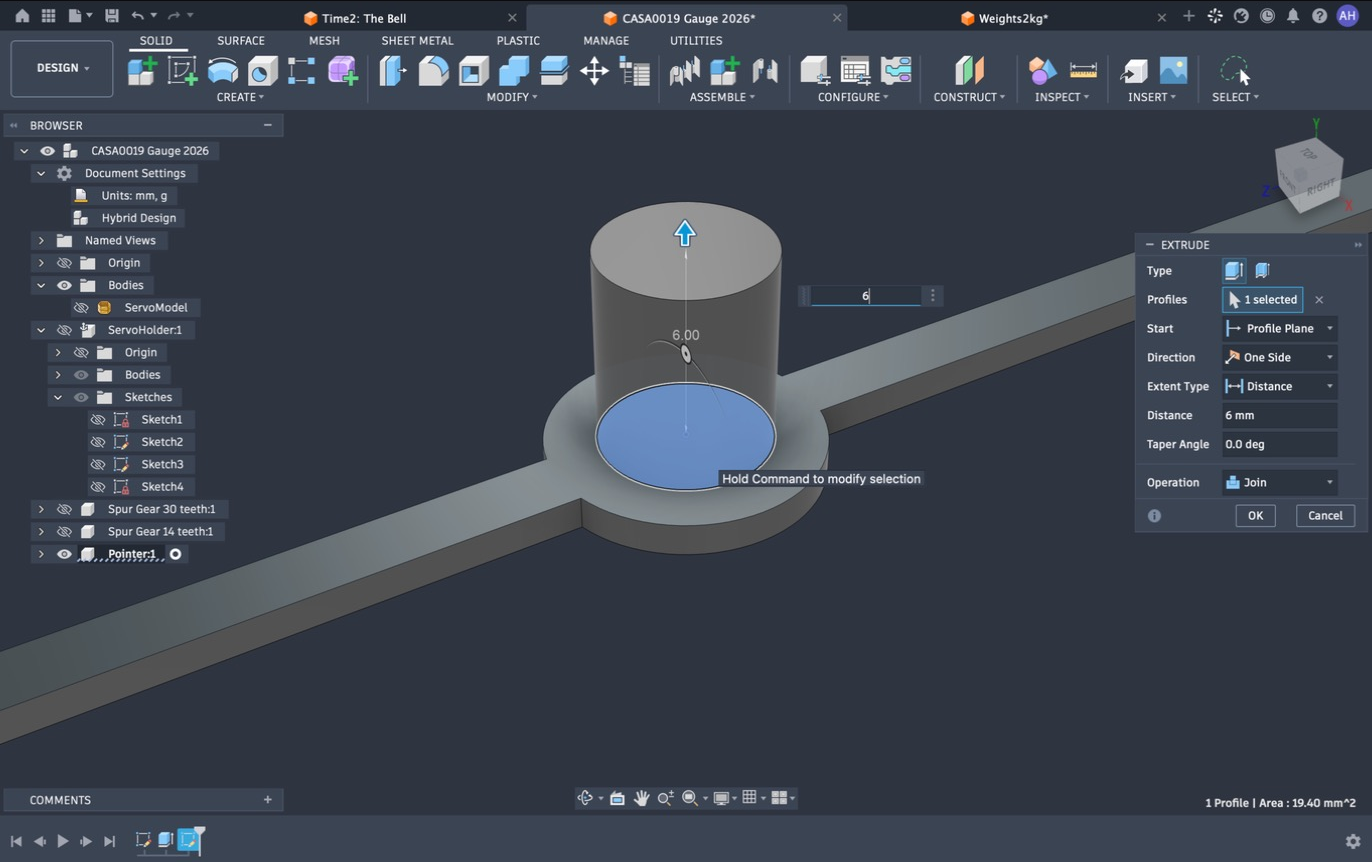The height and width of the screenshot is (862, 1372).
Task: Click Cancel in the Extrude dialog
Action: (1325, 515)
